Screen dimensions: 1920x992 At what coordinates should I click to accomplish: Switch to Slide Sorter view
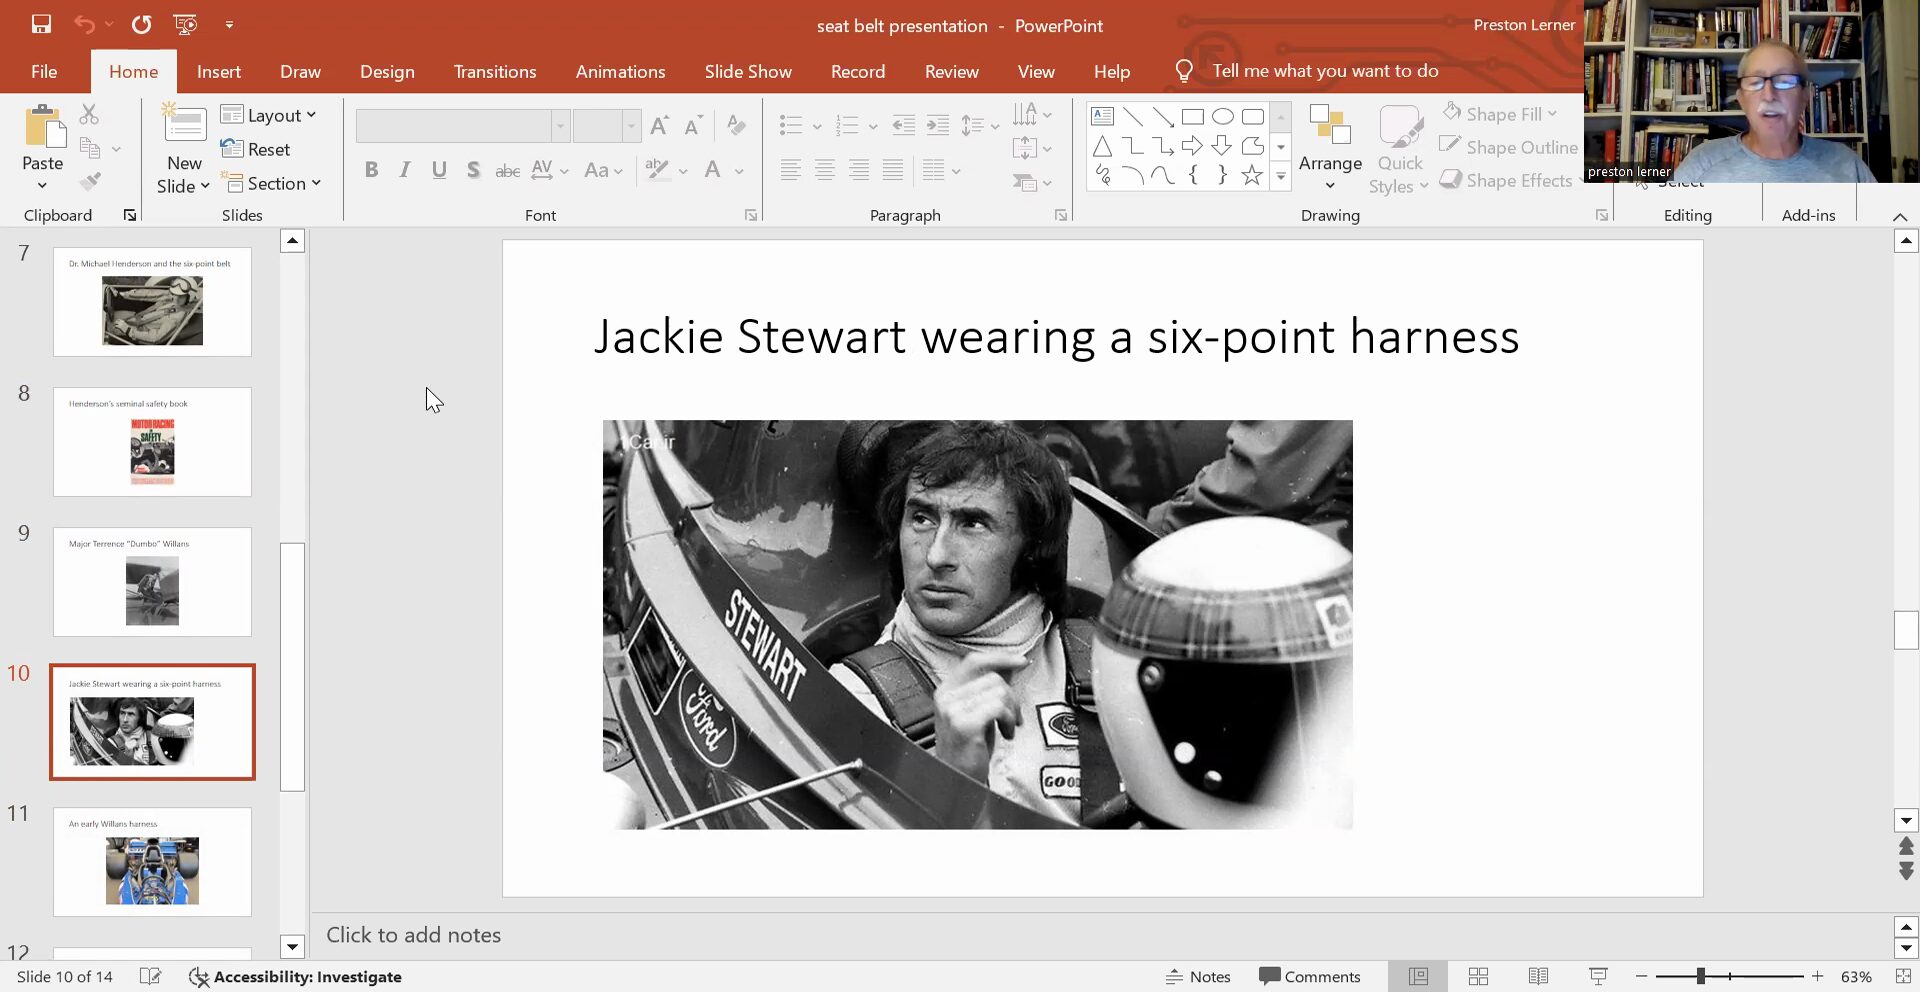(1478, 976)
